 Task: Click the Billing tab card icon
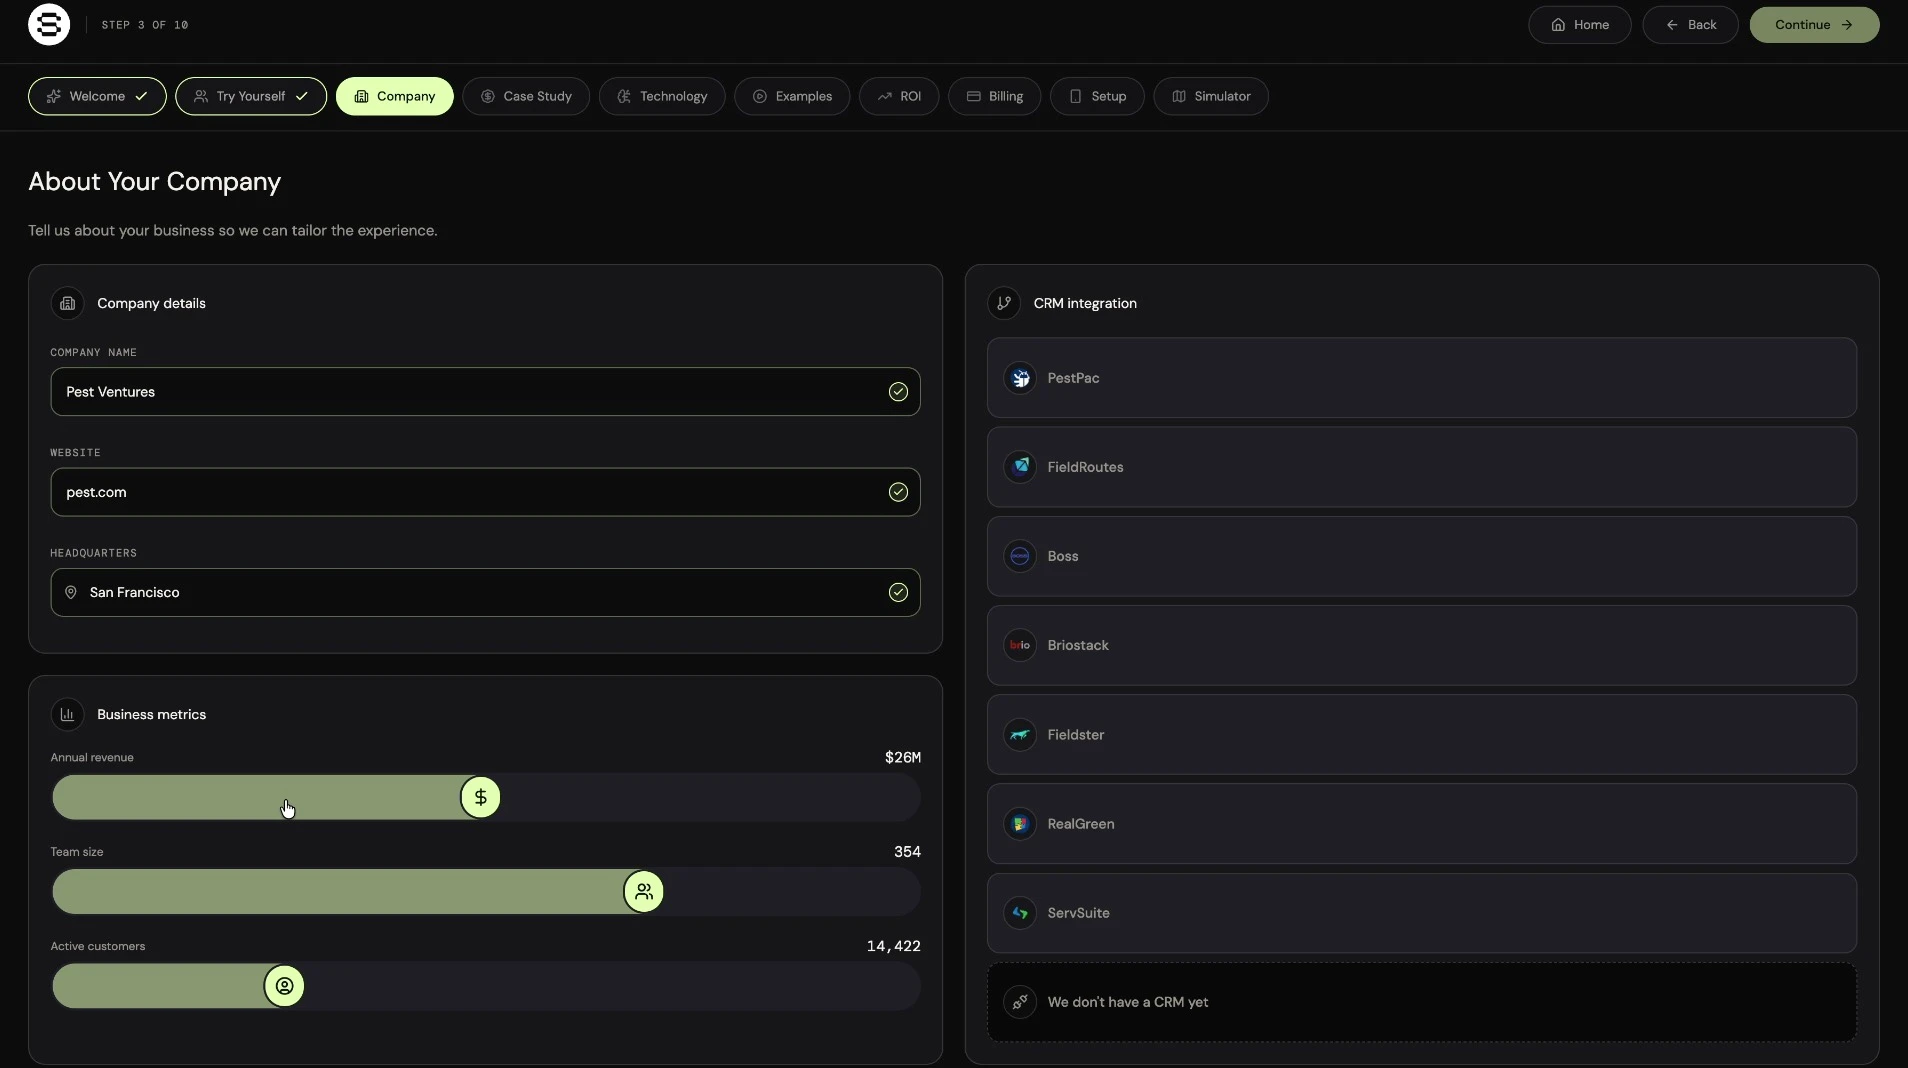pyautogui.click(x=973, y=96)
